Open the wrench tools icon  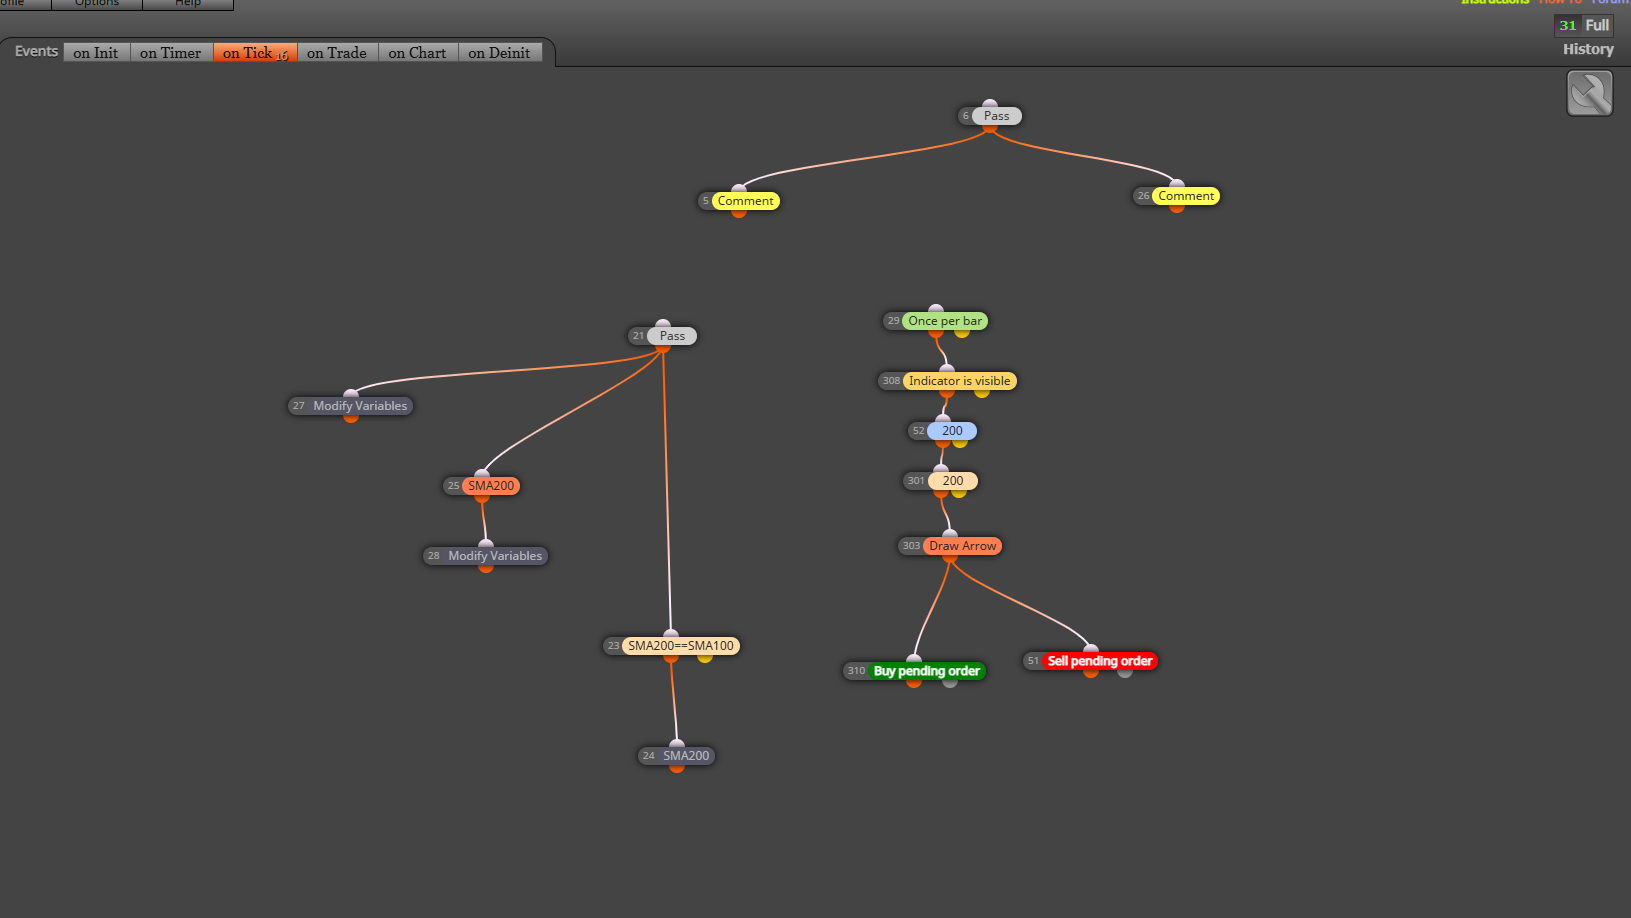tap(1589, 94)
